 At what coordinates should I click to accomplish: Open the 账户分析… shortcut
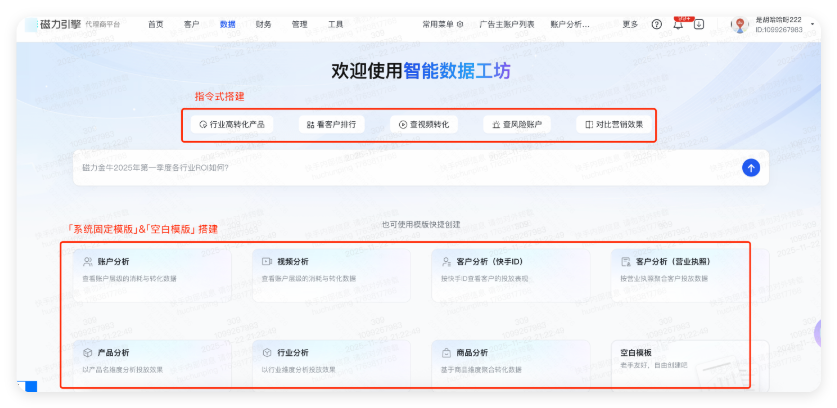click(570, 24)
